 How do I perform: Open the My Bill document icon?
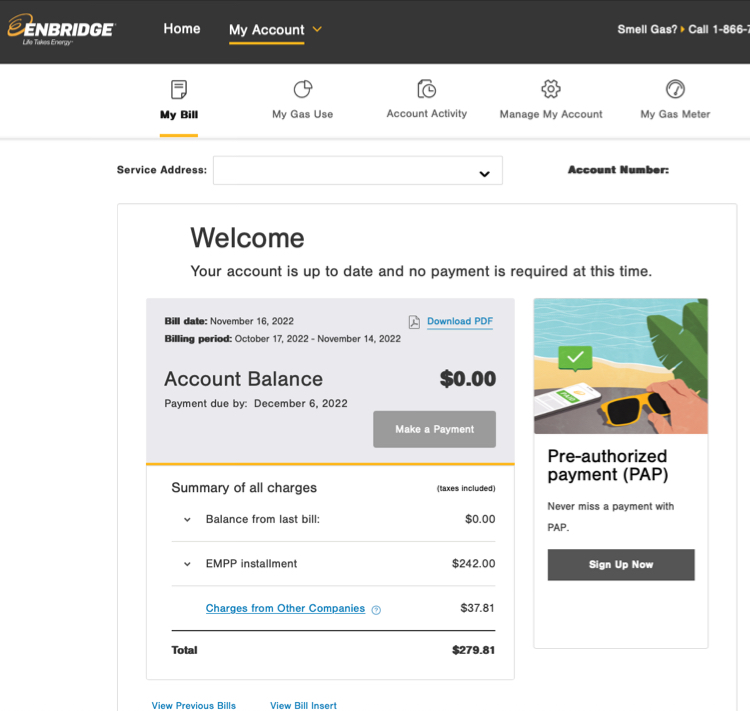tap(179, 89)
